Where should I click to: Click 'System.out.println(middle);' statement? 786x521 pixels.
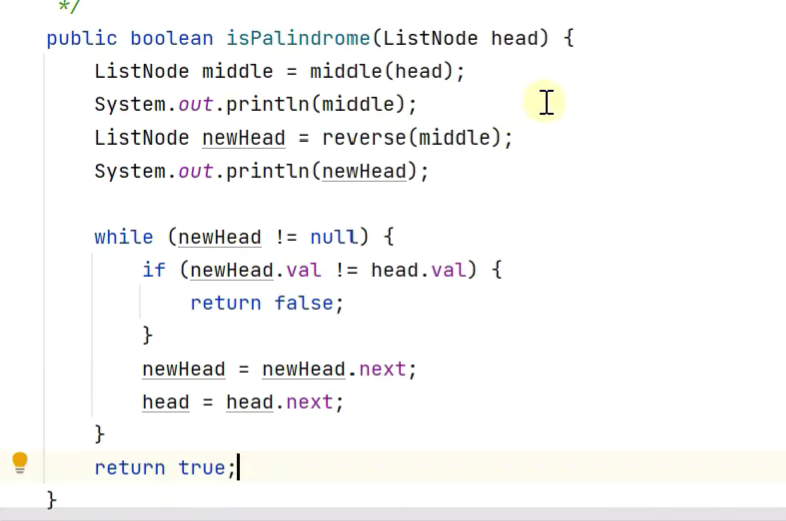[x=256, y=104]
